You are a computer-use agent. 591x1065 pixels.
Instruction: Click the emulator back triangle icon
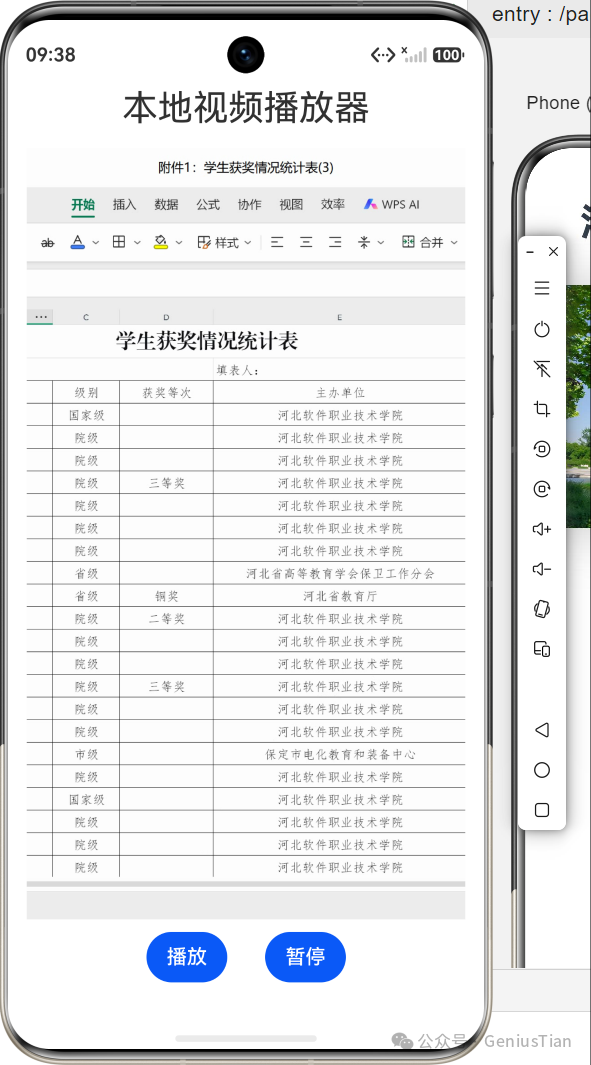541,730
